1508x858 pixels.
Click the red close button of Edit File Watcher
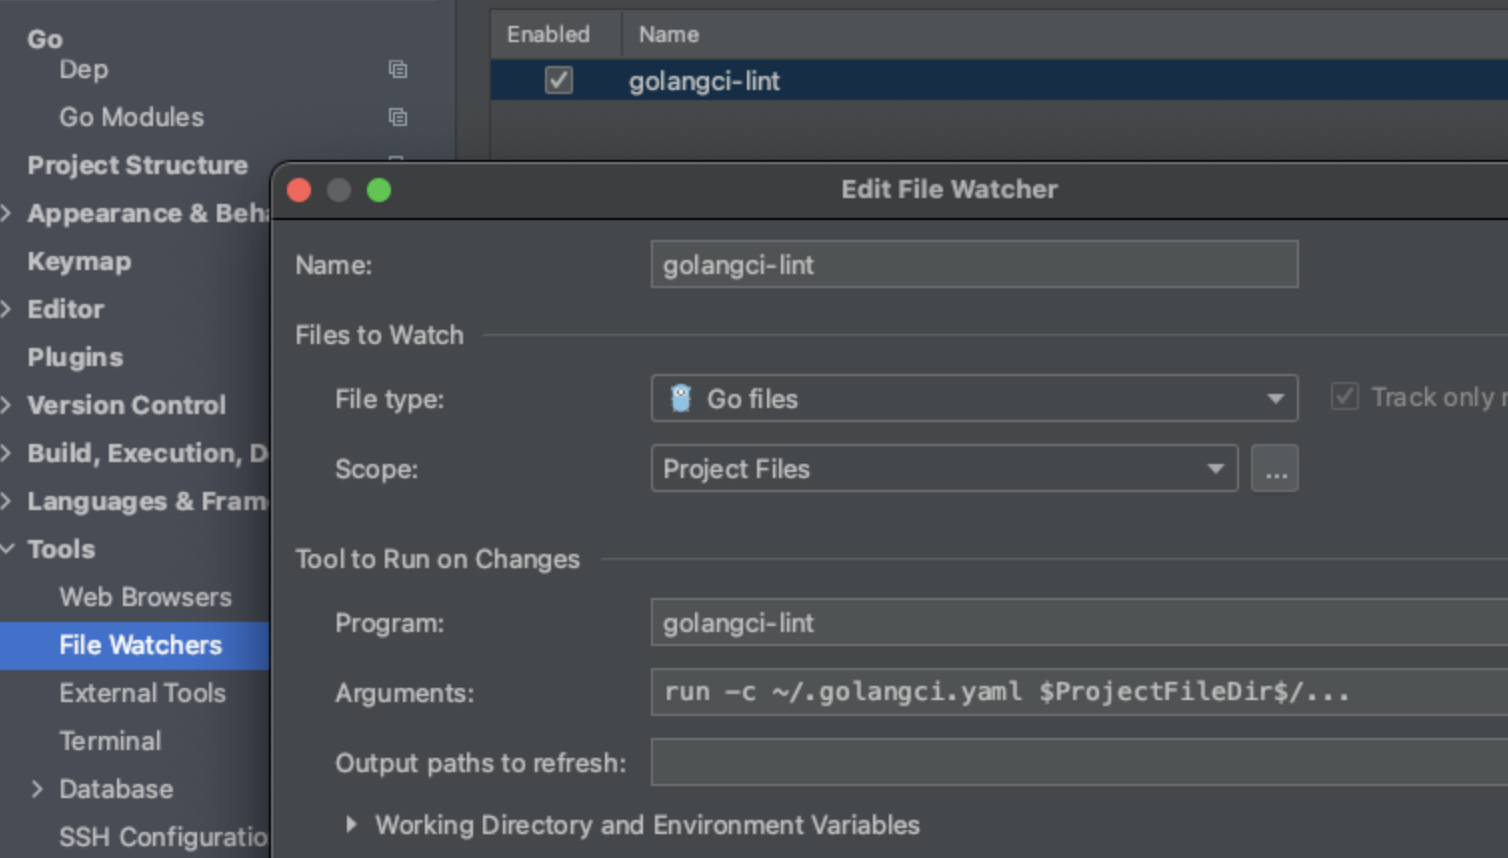(299, 190)
